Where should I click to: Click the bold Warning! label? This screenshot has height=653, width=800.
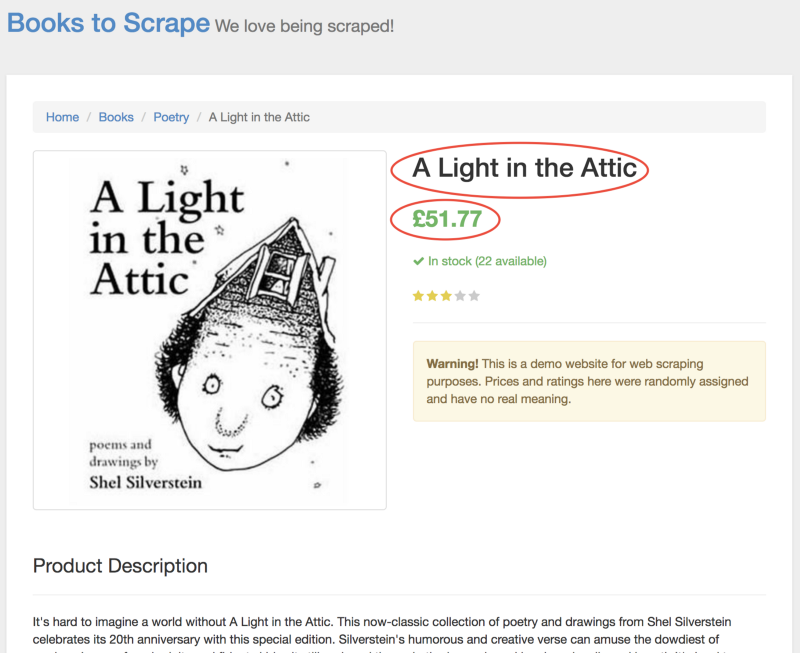point(452,364)
